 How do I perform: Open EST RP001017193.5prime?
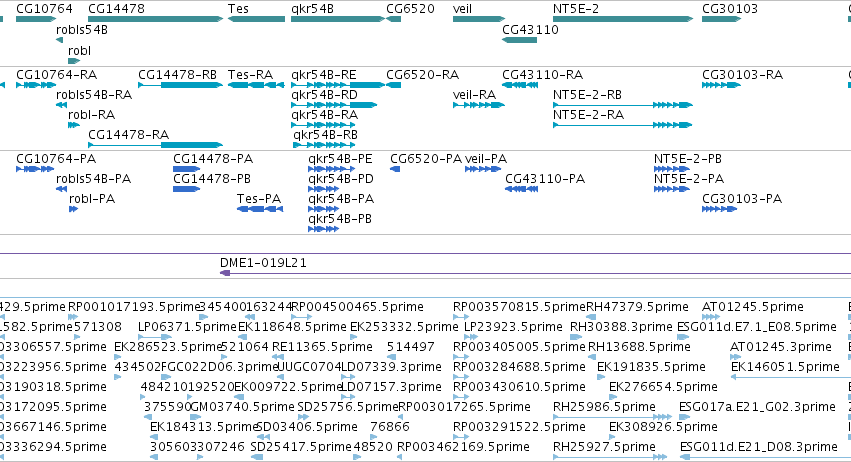[134, 307]
